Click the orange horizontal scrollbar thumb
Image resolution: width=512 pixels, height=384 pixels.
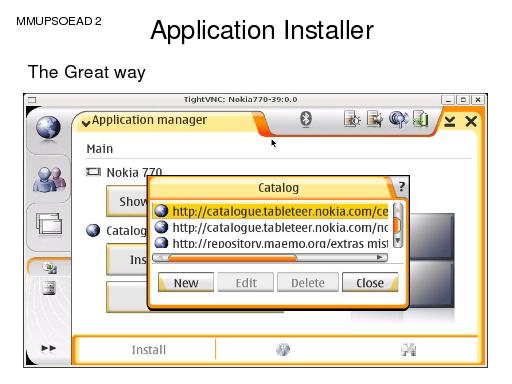232,258
